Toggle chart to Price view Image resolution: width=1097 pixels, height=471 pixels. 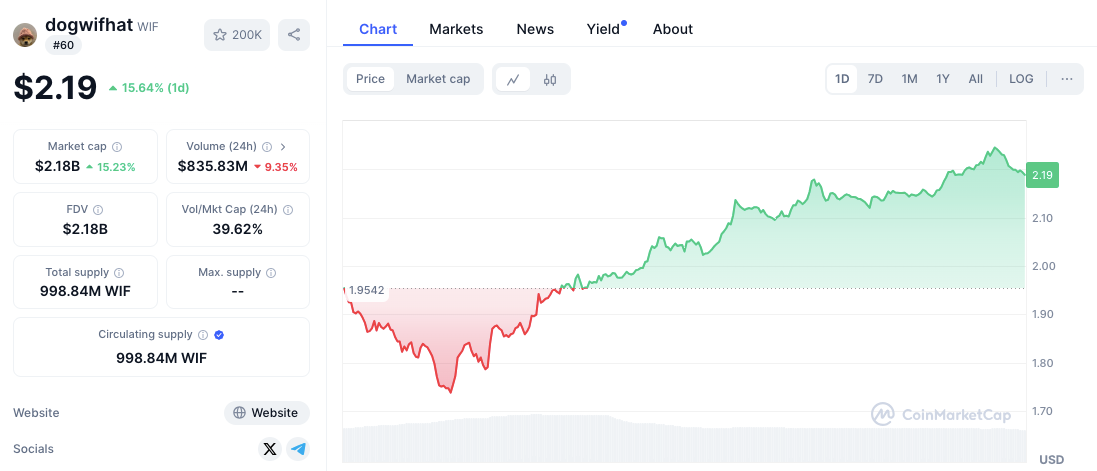(x=370, y=79)
